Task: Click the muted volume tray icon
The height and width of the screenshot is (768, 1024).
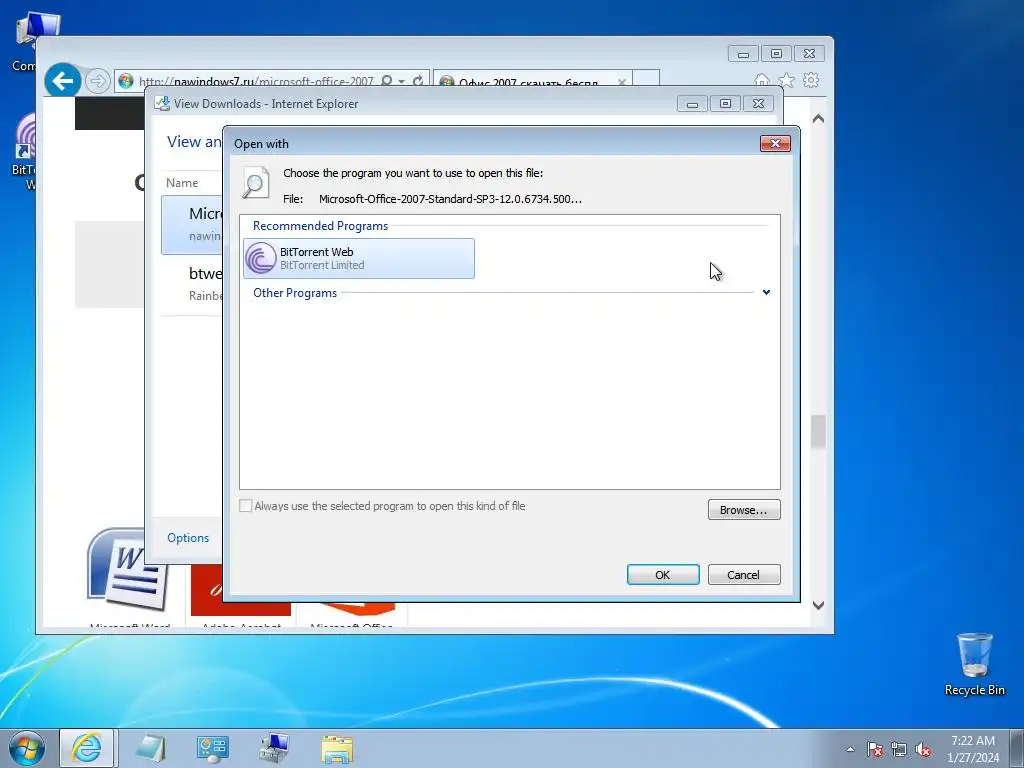Action: tap(923, 749)
